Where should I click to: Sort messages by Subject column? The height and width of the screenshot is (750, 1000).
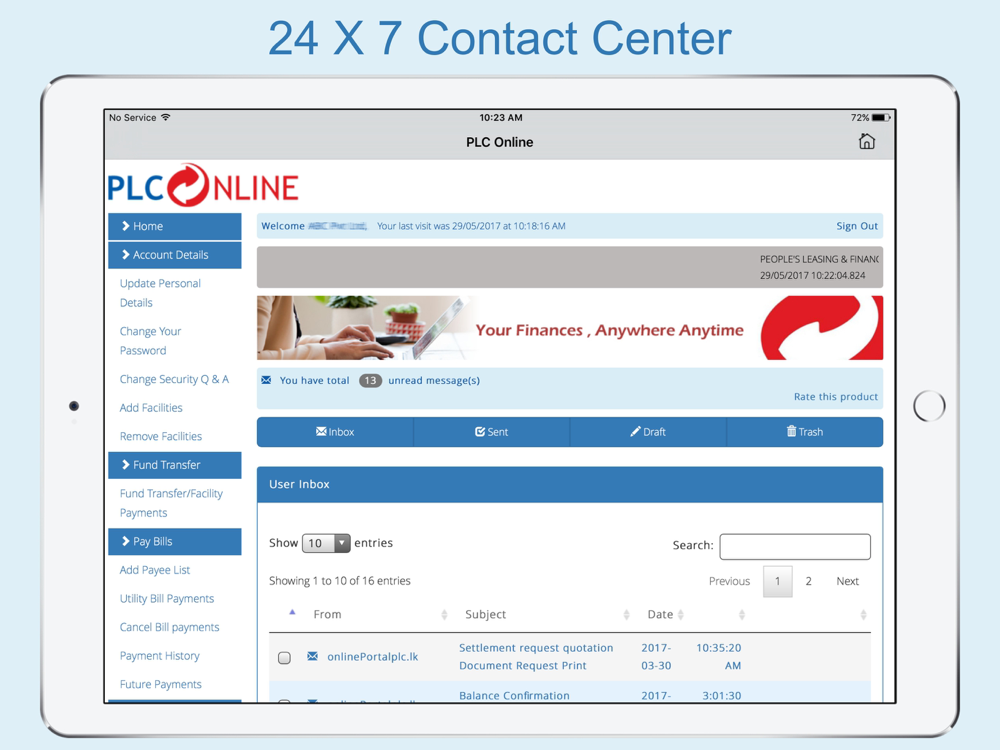pos(547,614)
